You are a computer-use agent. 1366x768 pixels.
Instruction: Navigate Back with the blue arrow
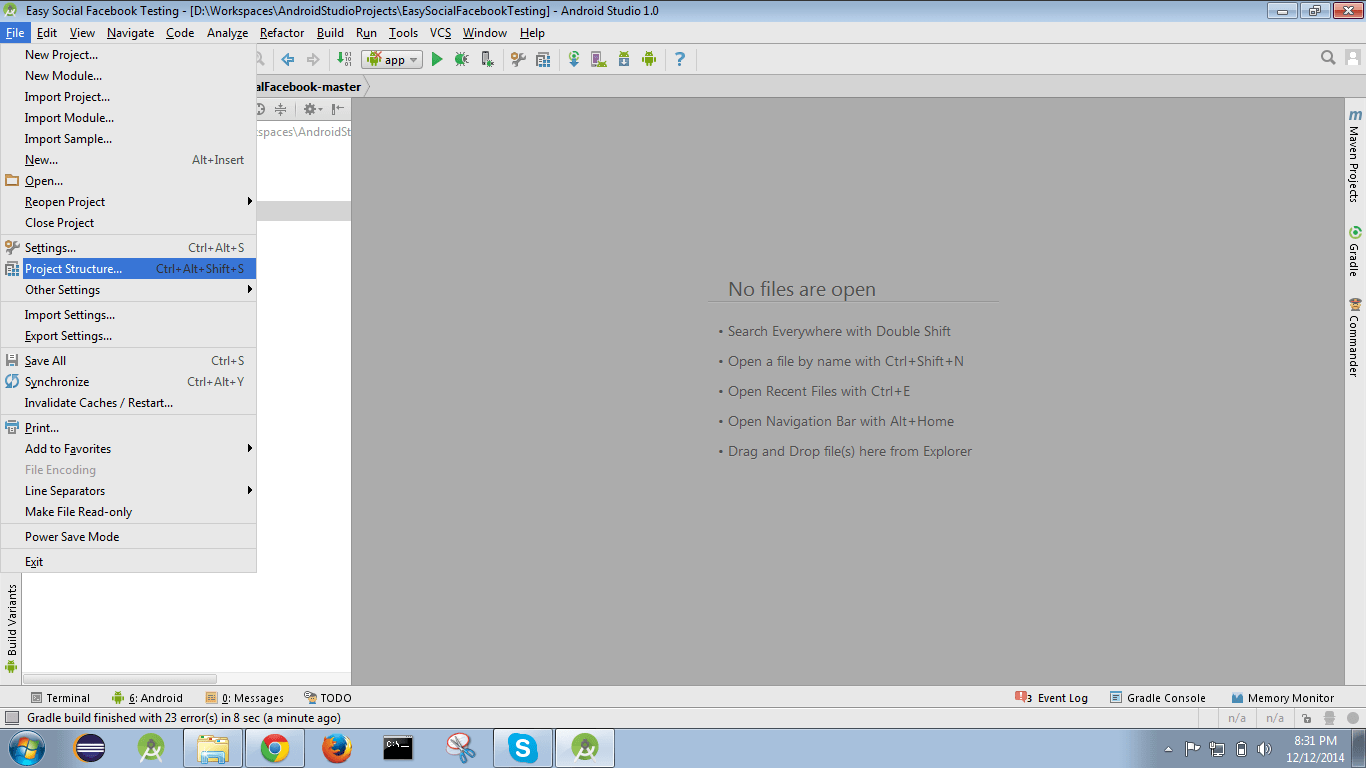click(288, 59)
